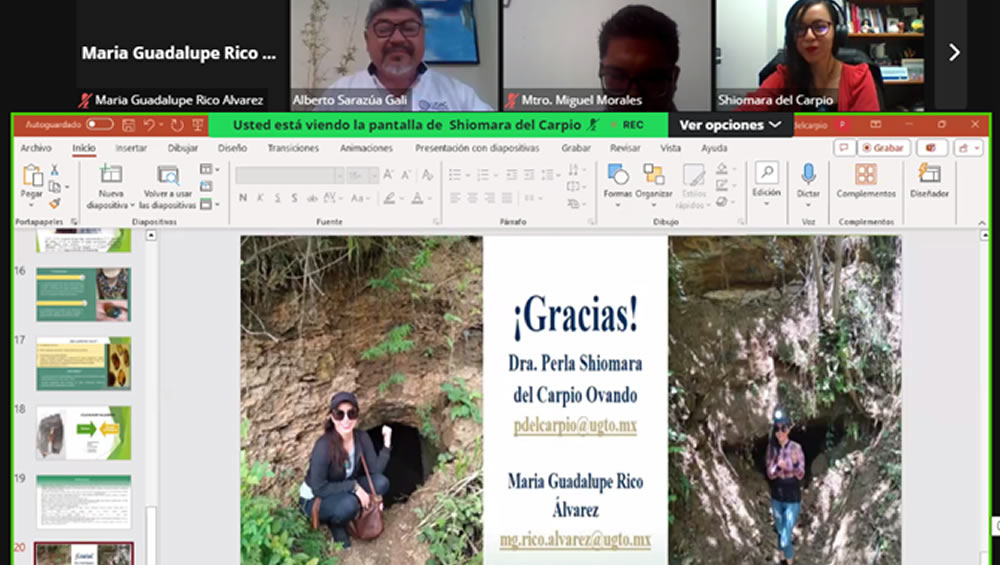
Task: Toggle the numbered list button
Action: (x=483, y=175)
